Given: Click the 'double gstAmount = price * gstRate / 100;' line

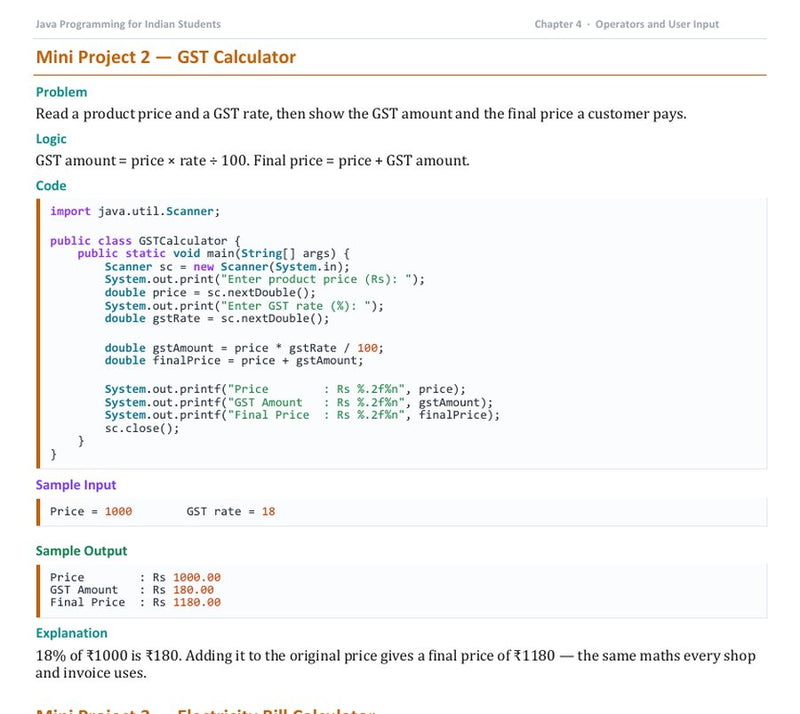Looking at the screenshot, I should tap(244, 348).
